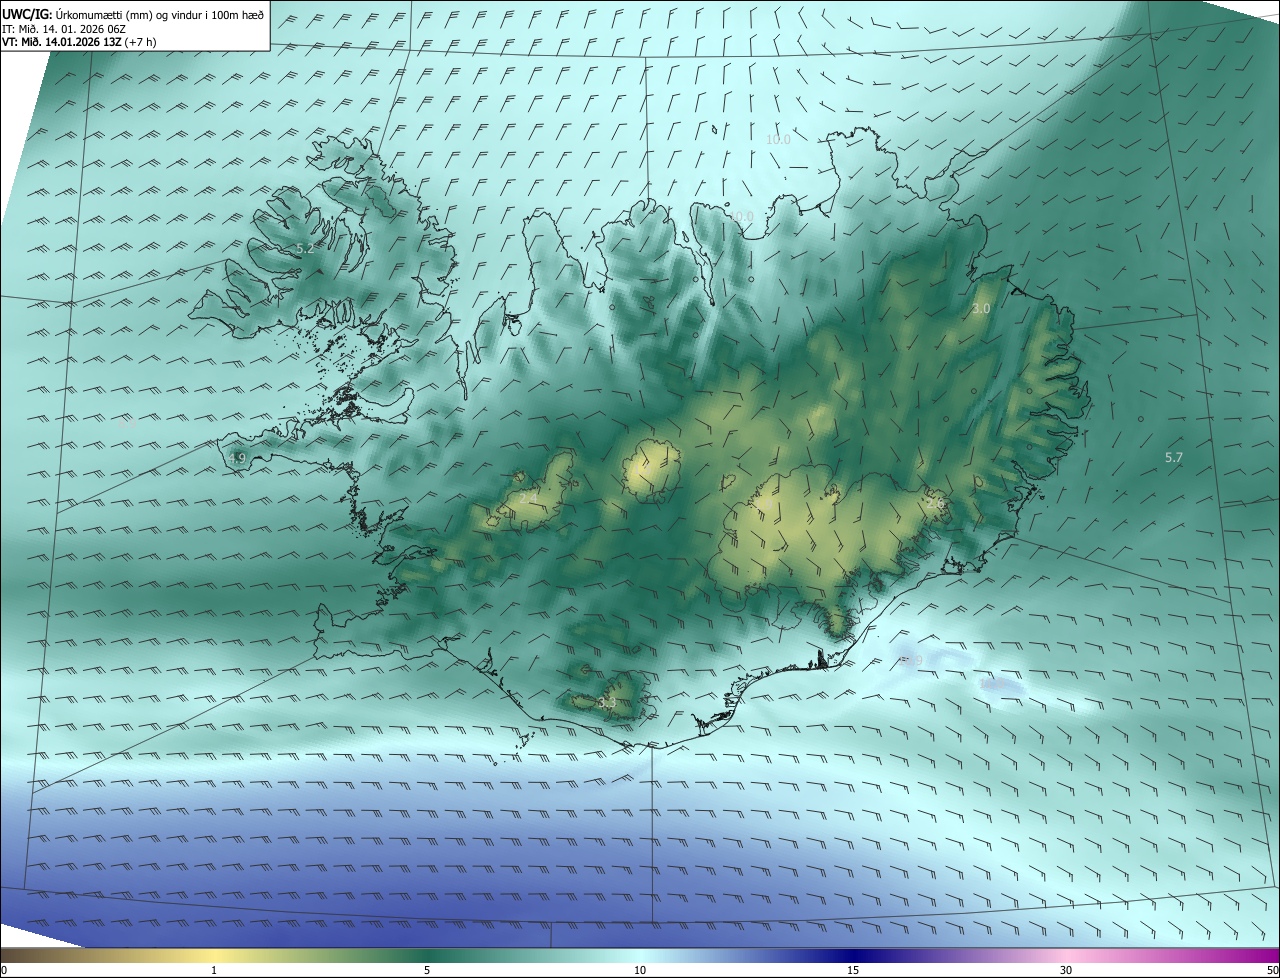Select the initial time line "IT: Mið. 14. 01. 2026 06Z"
Screen dimensions: 1280x978
(x=63, y=29)
